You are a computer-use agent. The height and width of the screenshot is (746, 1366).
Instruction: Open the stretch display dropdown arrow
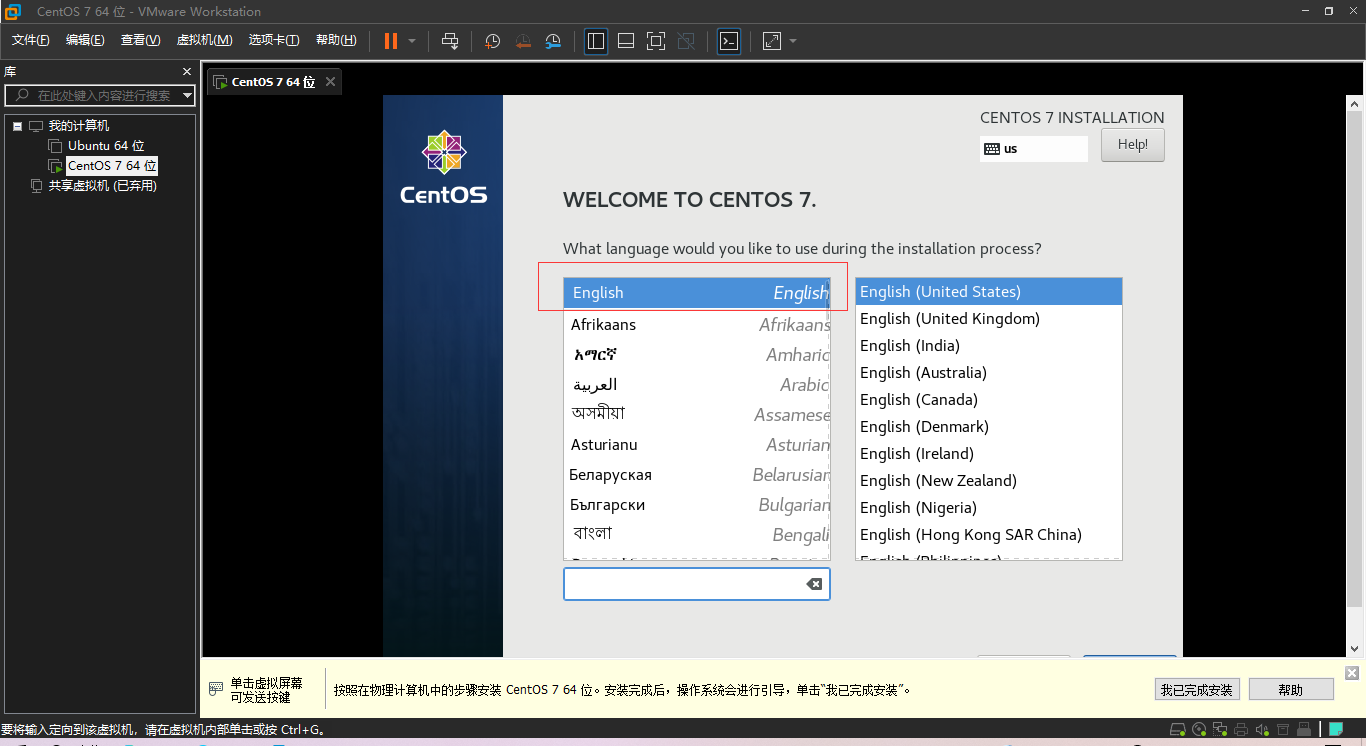[x=793, y=41]
